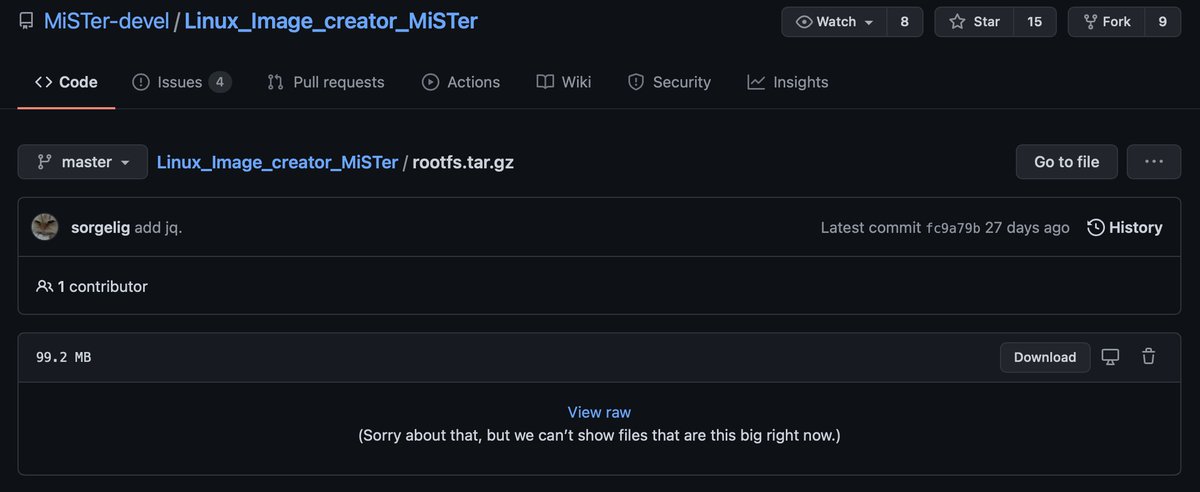The height and width of the screenshot is (492, 1200).
Task: Open the MiSTer-devel organization link
Action: coord(106,21)
